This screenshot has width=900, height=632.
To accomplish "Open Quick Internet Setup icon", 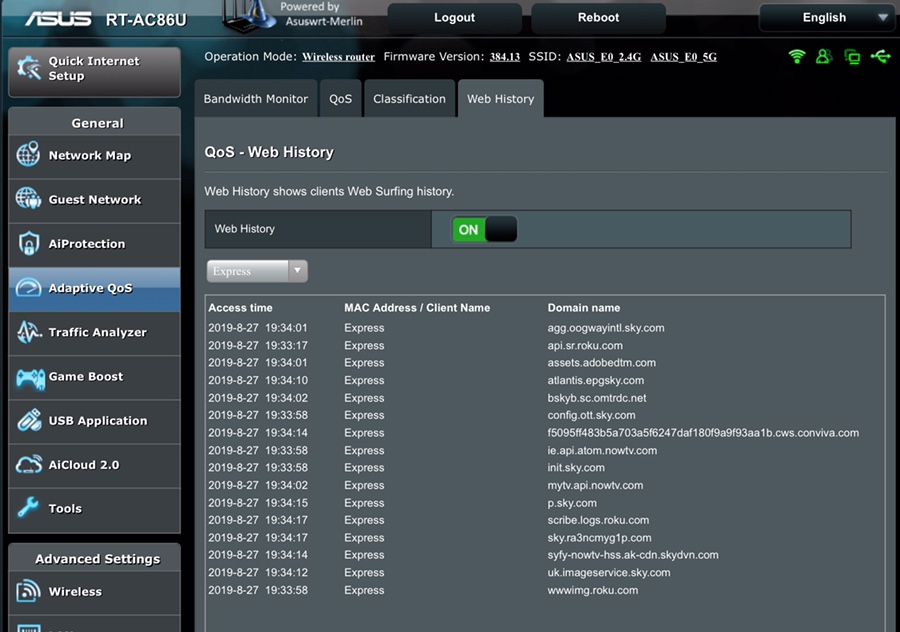I will click(x=29, y=68).
